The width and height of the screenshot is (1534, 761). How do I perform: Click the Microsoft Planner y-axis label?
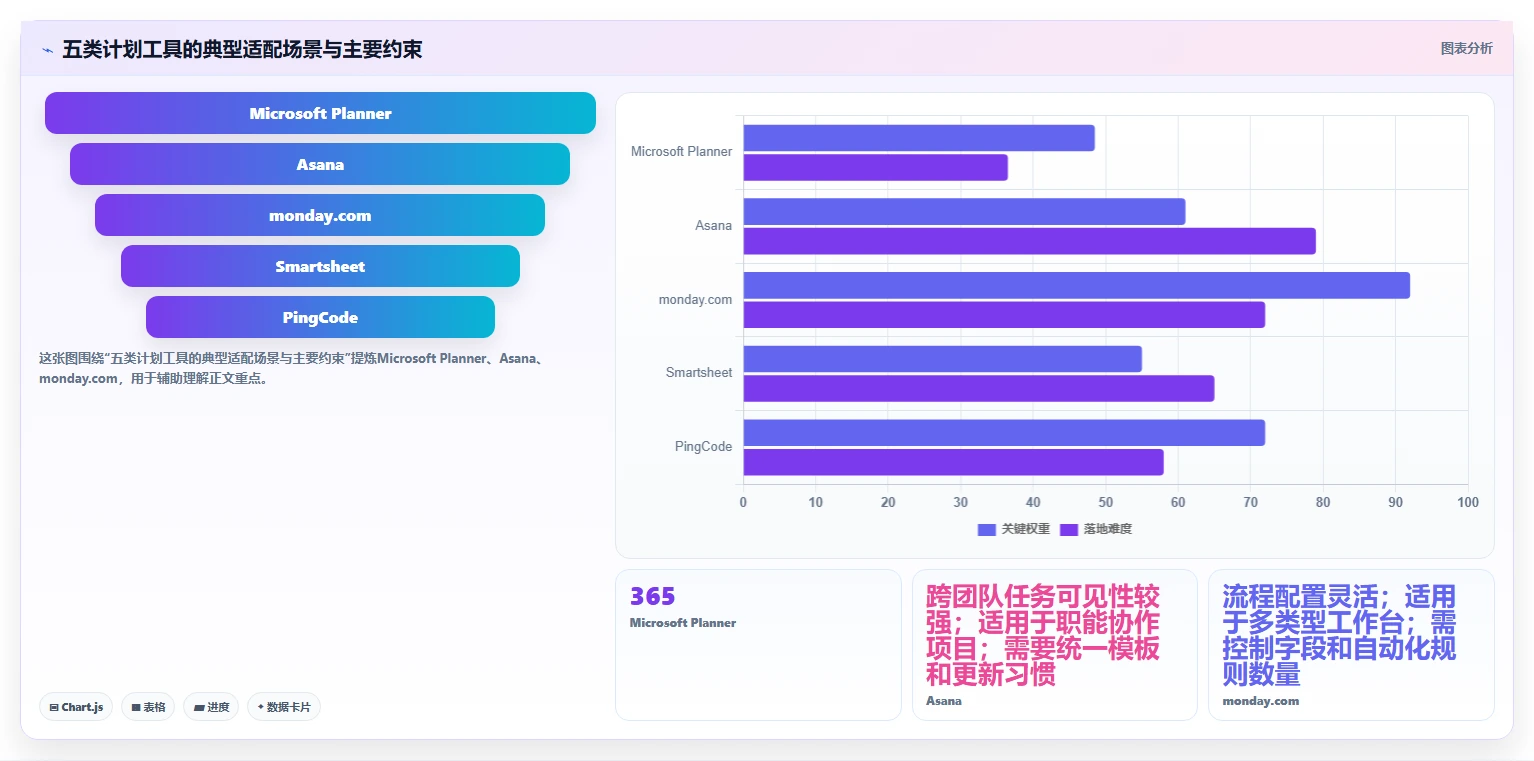(681, 152)
